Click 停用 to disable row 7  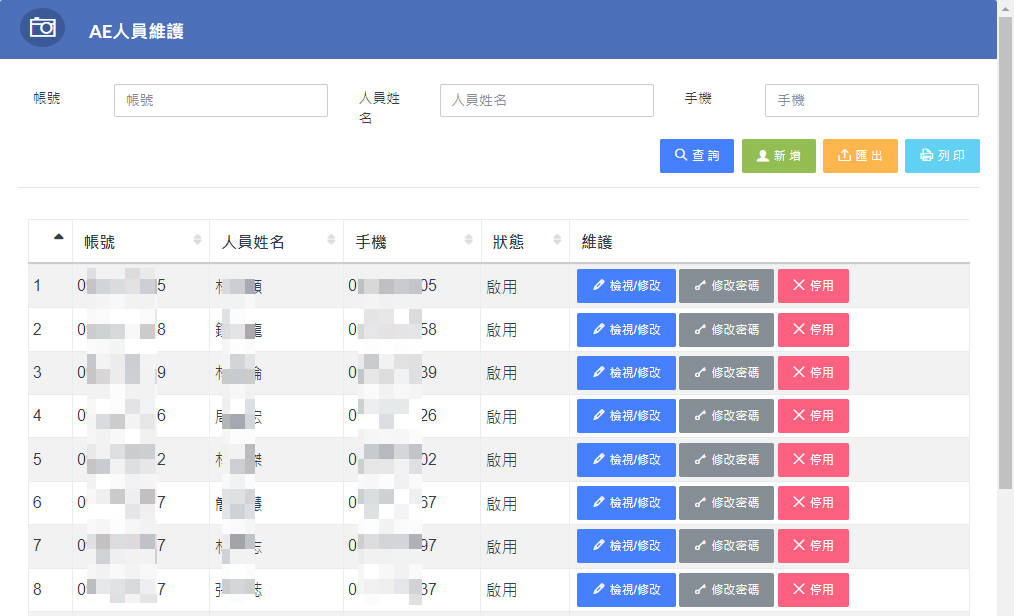[813, 546]
